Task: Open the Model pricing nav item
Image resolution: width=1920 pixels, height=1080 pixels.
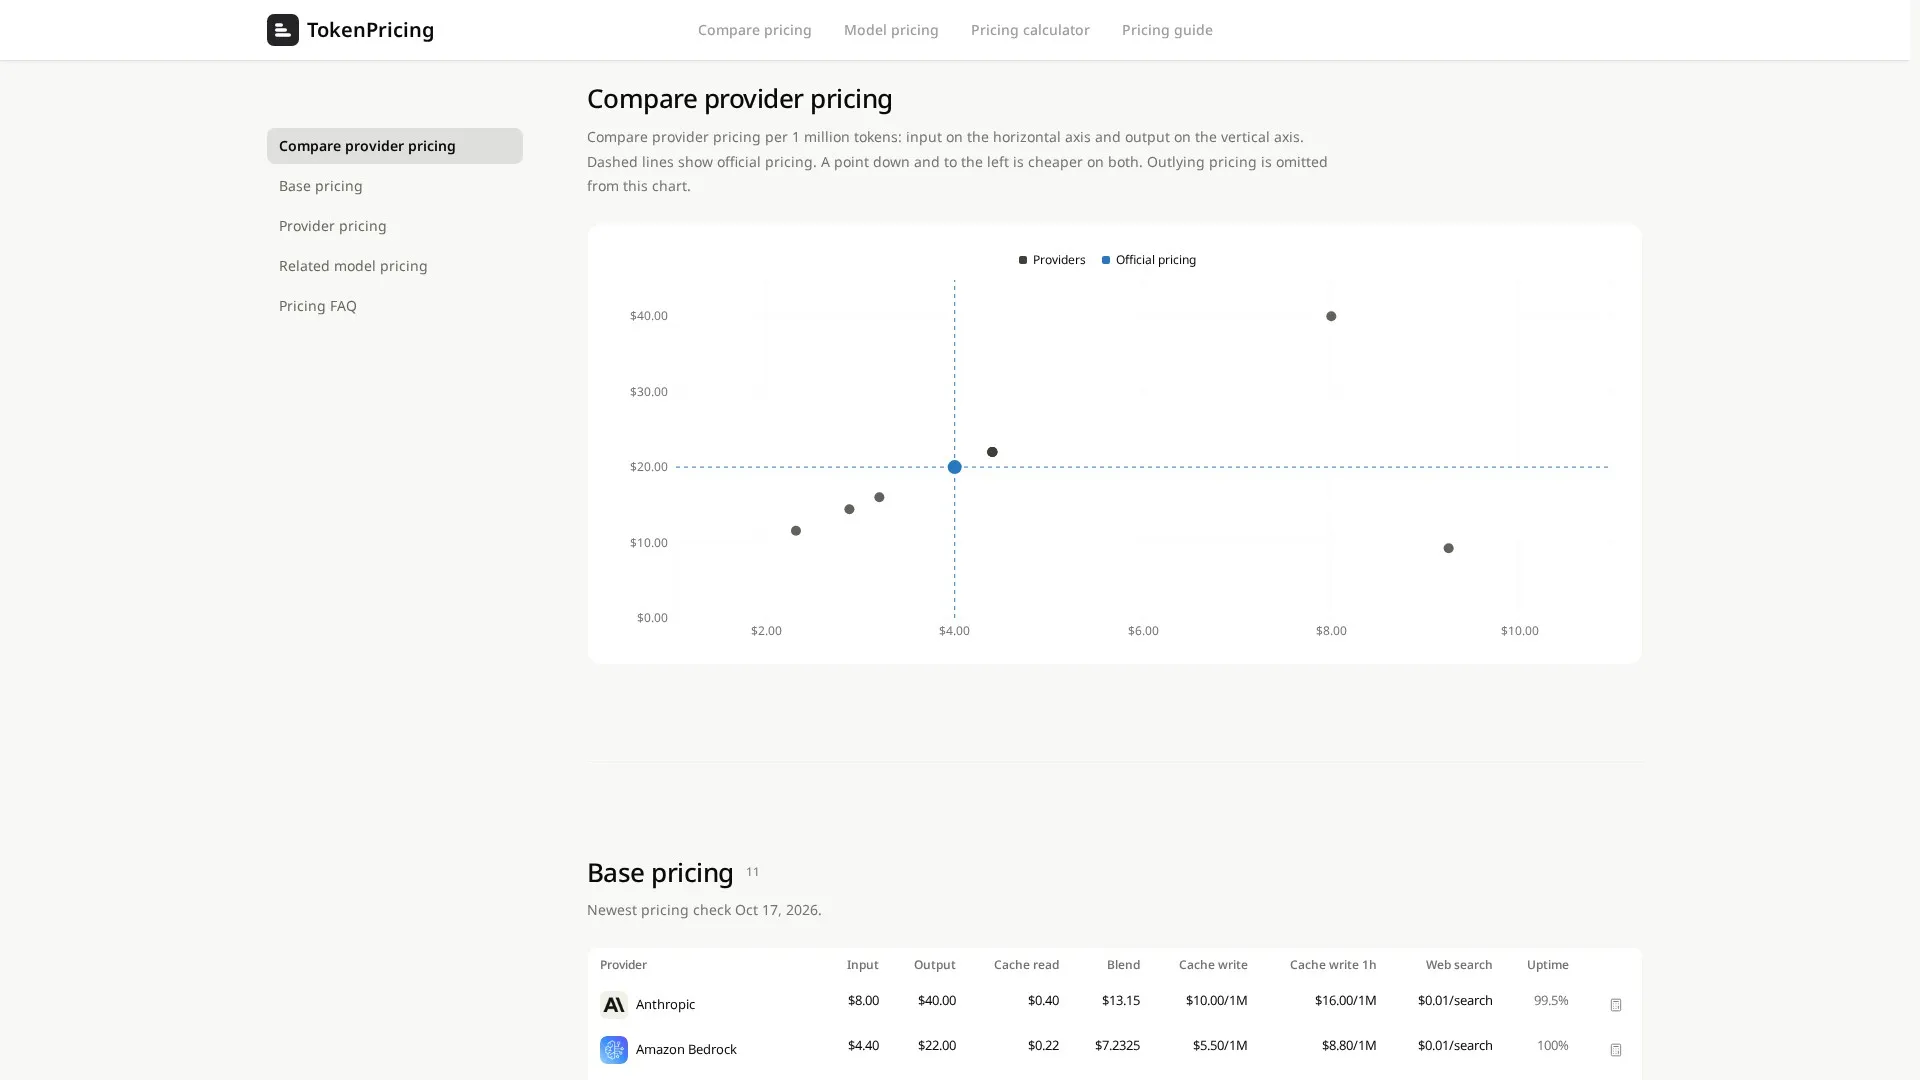Action: pos(891,30)
